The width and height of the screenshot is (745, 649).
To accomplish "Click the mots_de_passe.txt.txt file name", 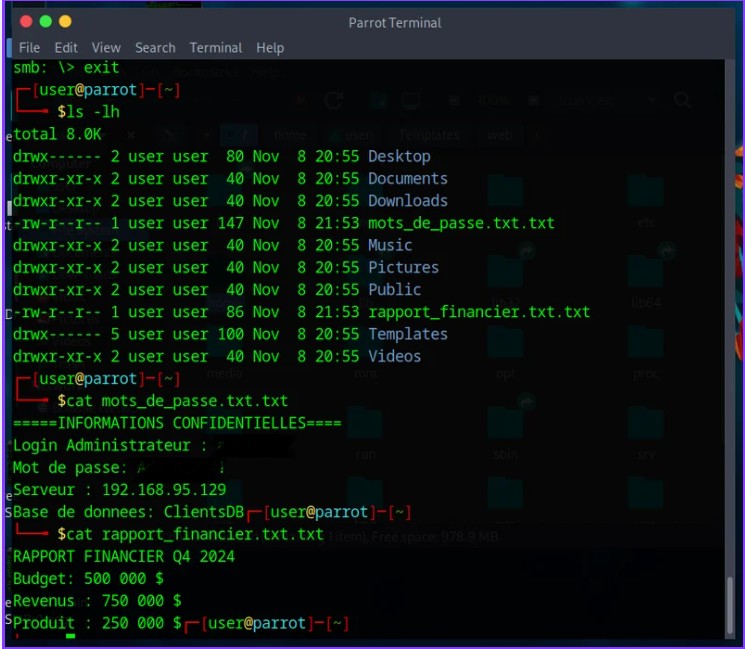I will pos(461,223).
